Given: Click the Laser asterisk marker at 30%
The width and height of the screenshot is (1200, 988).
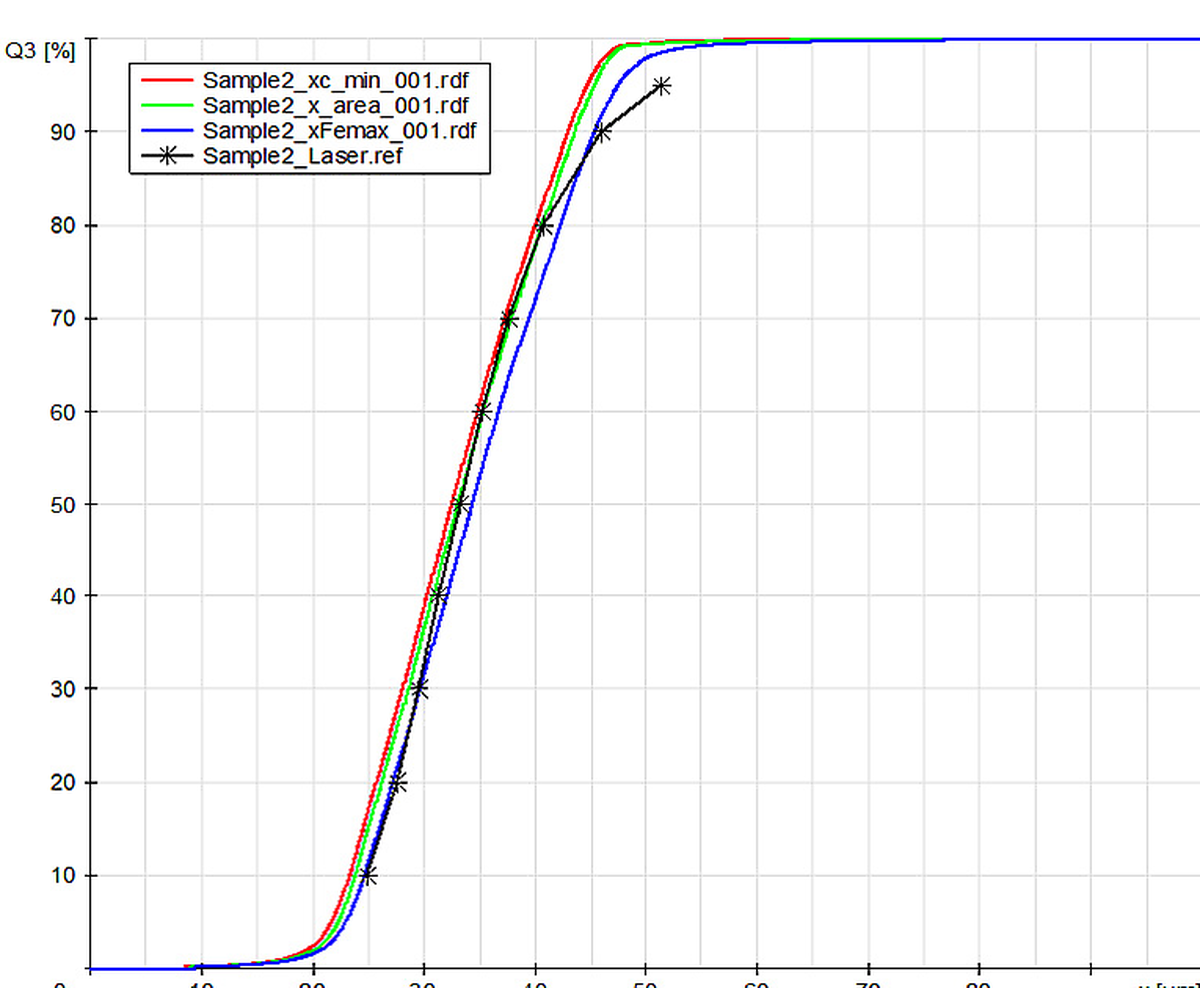Looking at the screenshot, I should pyautogui.click(x=420, y=689).
